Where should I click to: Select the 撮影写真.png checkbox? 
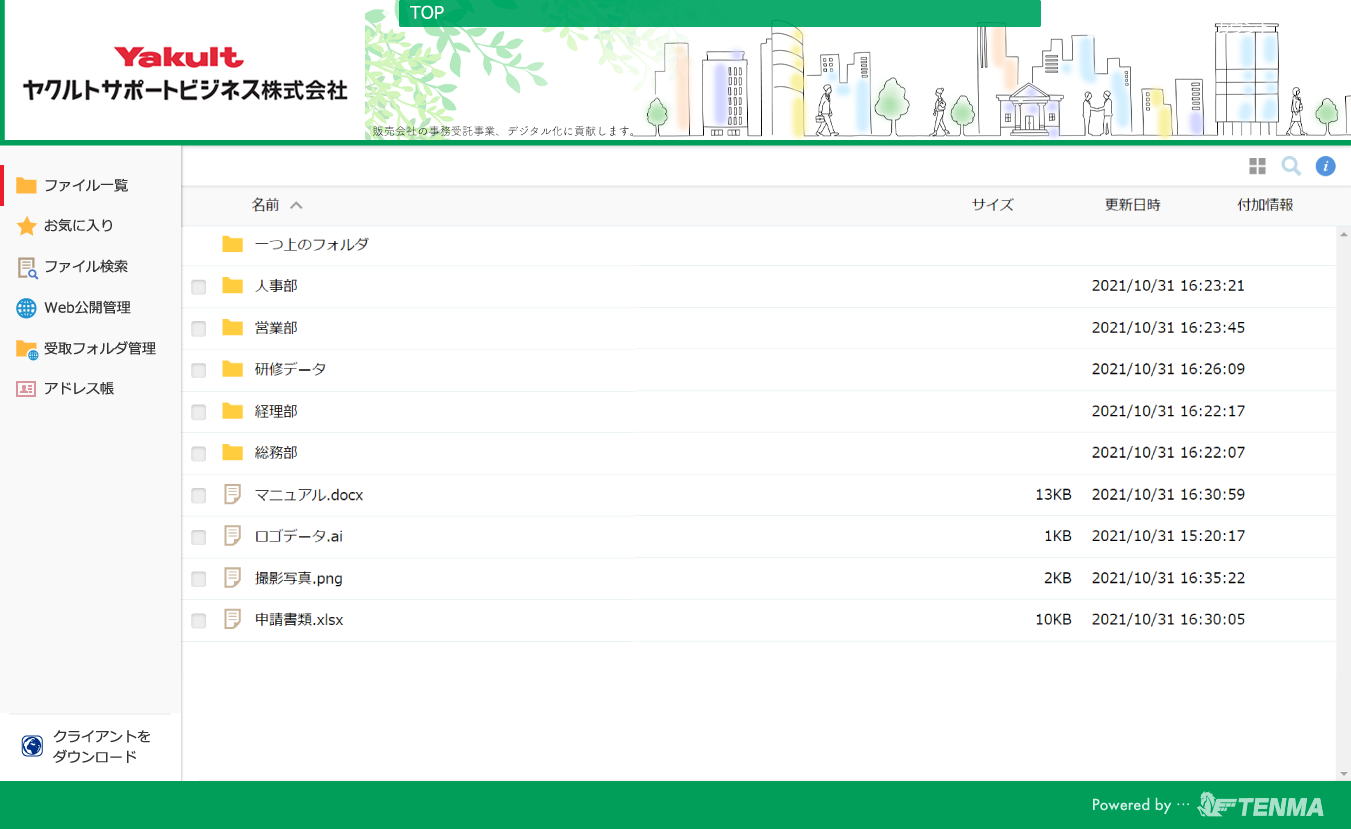(199, 579)
